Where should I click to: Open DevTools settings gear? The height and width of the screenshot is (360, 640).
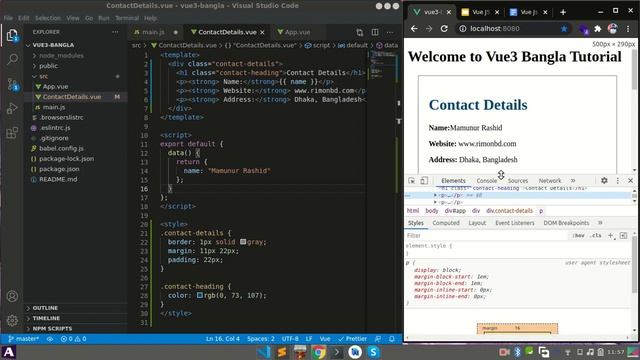point(604,180)
